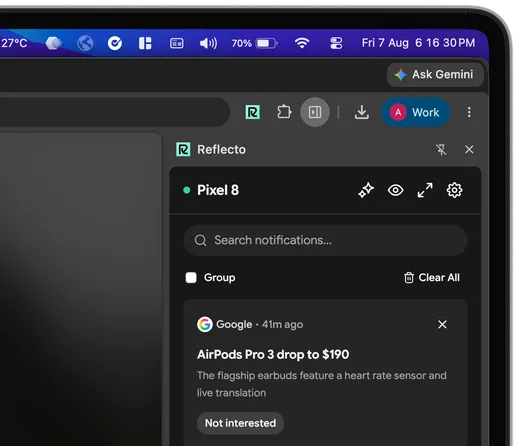Open the volume menu bar icon
The width and height of the screenshot is (520, 446).
click(x=208, y=43)
